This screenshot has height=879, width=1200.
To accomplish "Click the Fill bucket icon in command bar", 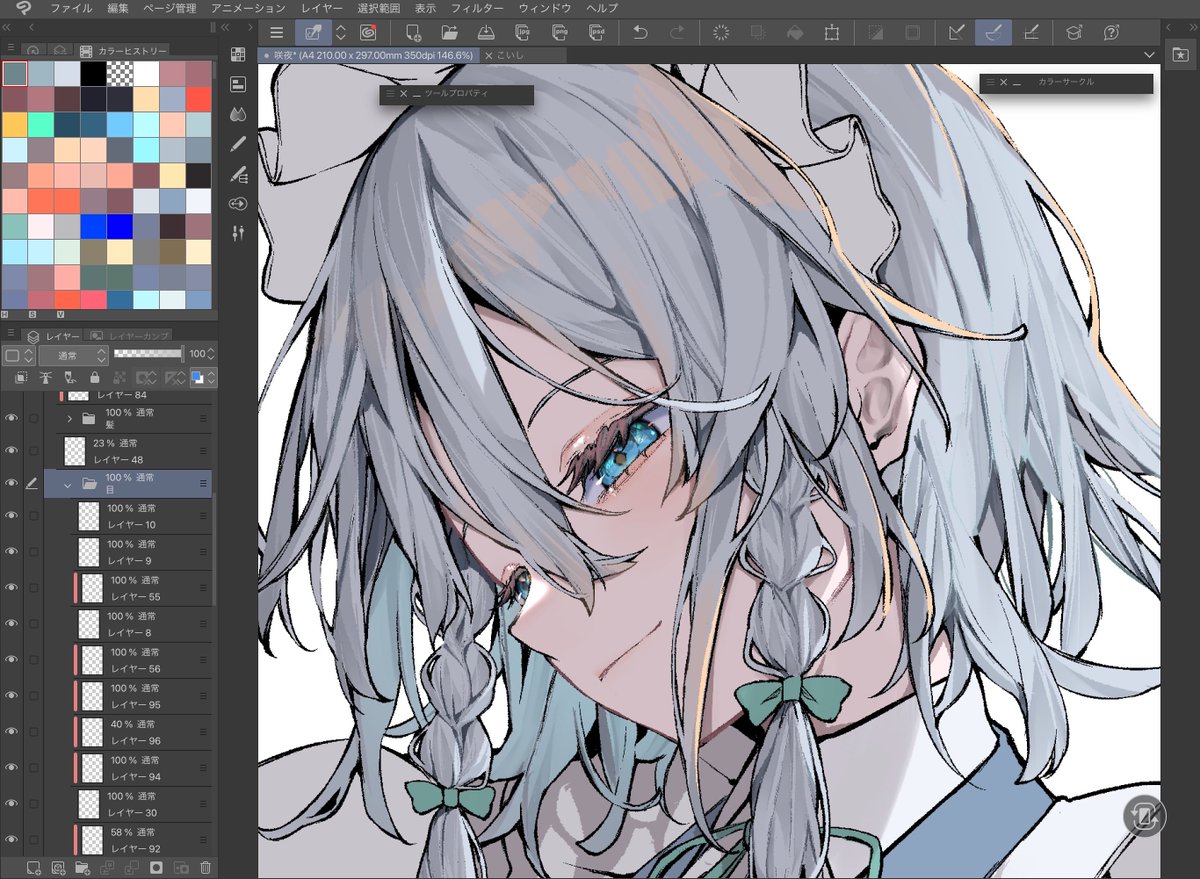I will tap(795, 33).
